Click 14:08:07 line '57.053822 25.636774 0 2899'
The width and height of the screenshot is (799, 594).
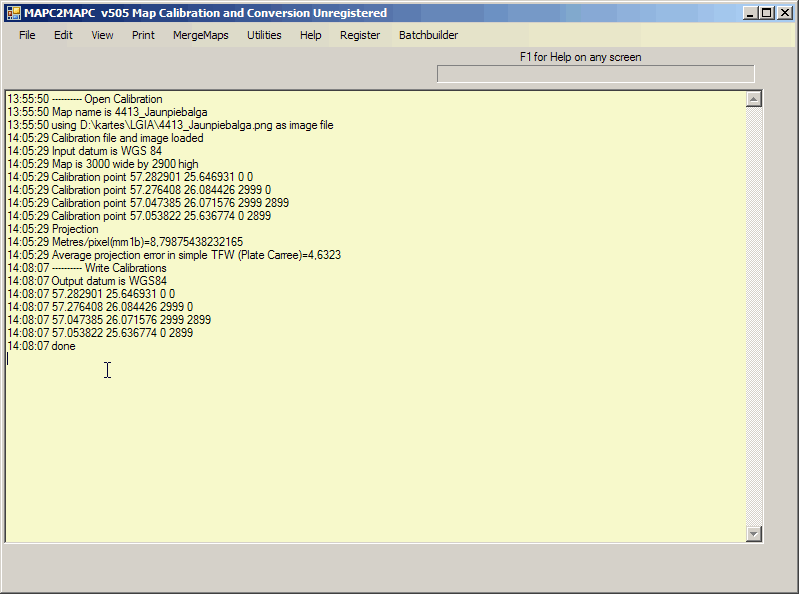[x=100, y=333]
